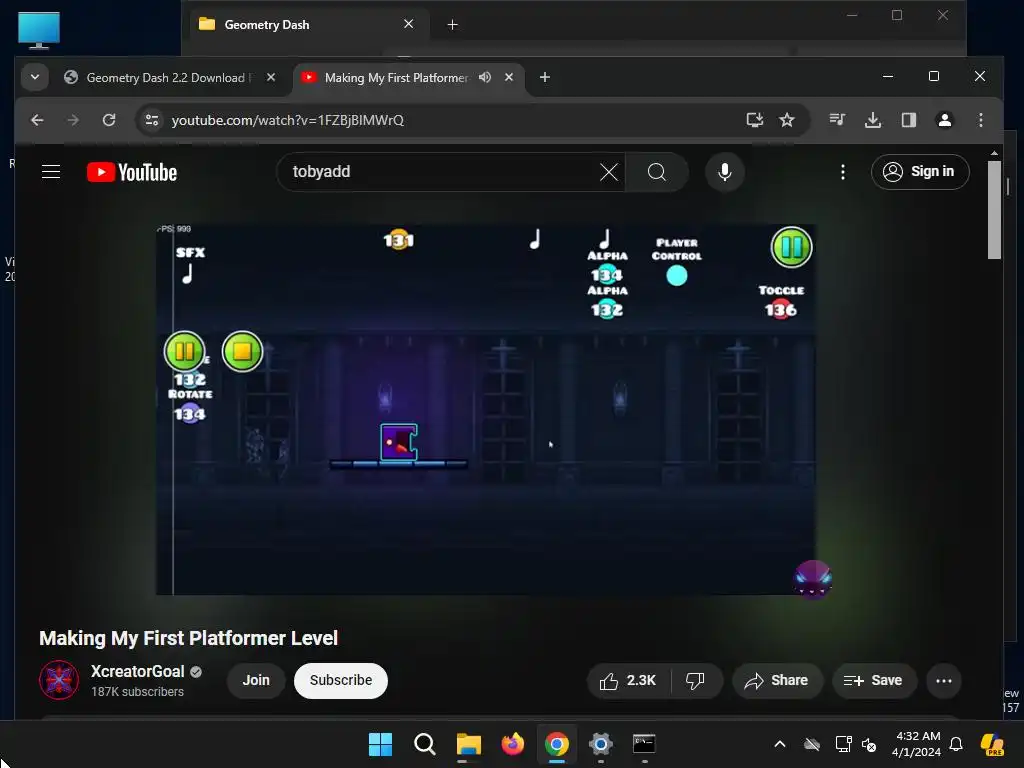This screenshot has width=1024, height=768.
Task: Run the YouTube search magnifier button
Action: point(656,172)
